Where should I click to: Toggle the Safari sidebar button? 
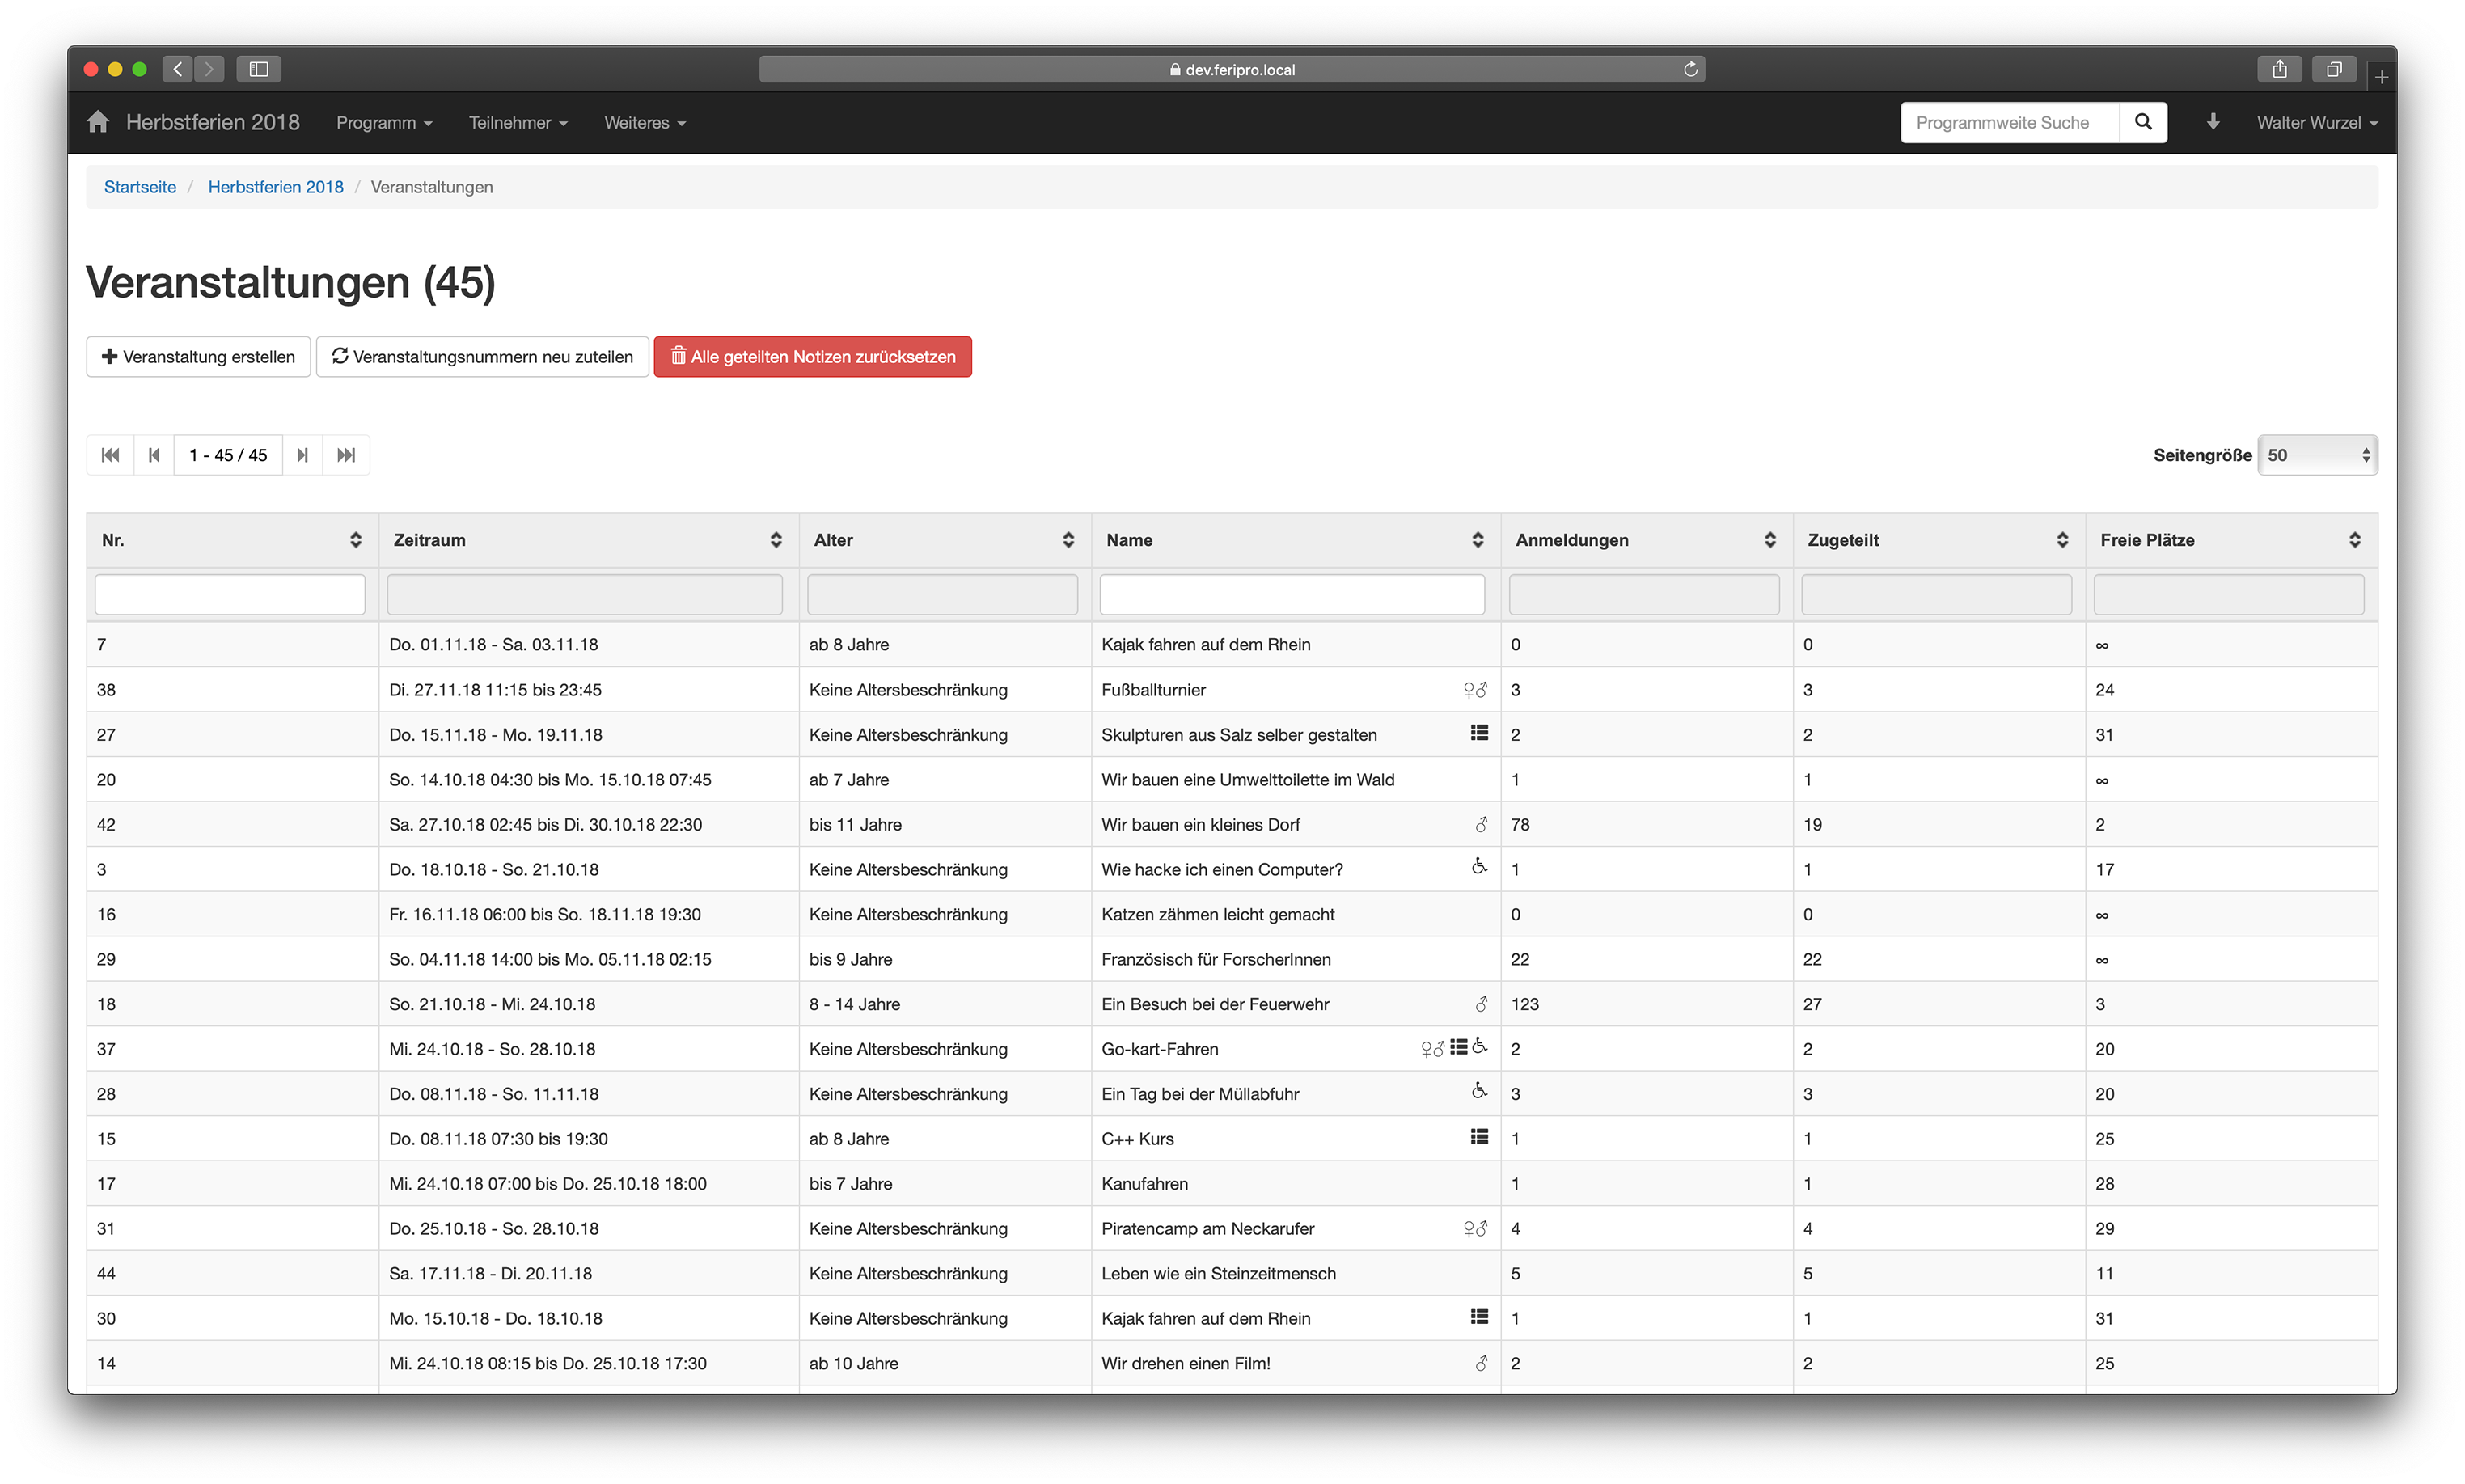click(x=259, y=69)
